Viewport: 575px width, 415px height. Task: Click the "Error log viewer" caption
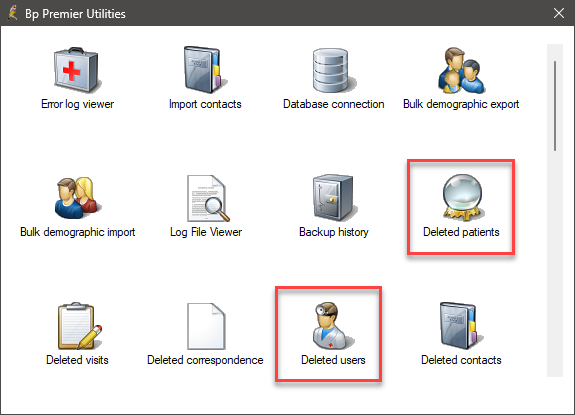(x=77, y=104)
